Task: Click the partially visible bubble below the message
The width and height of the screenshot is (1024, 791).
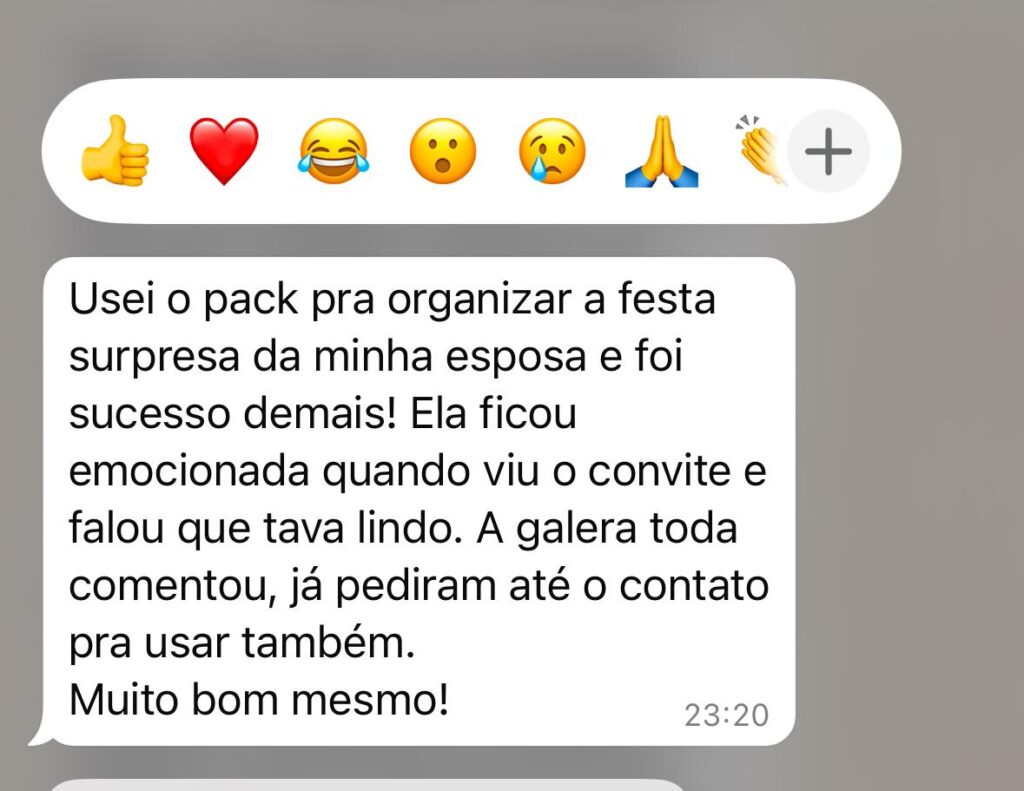Action: pos(366,784)
